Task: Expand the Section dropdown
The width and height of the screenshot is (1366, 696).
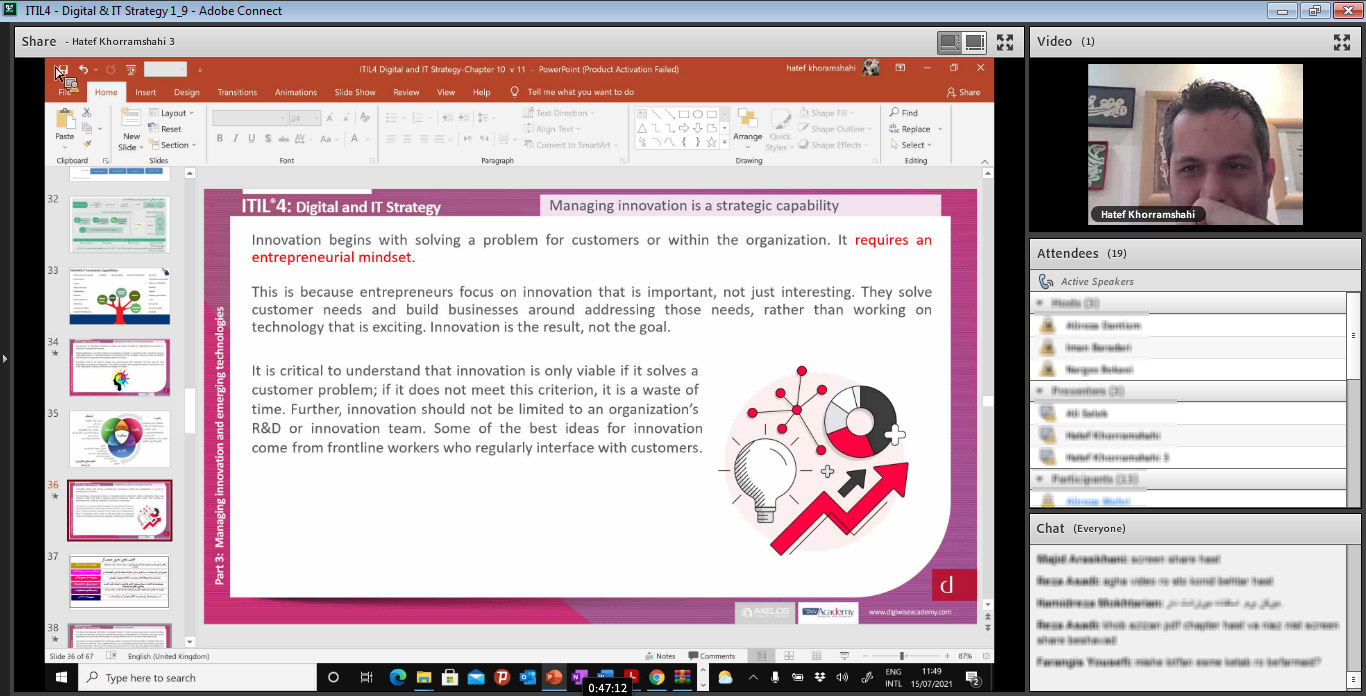Action: click(173, 145)
